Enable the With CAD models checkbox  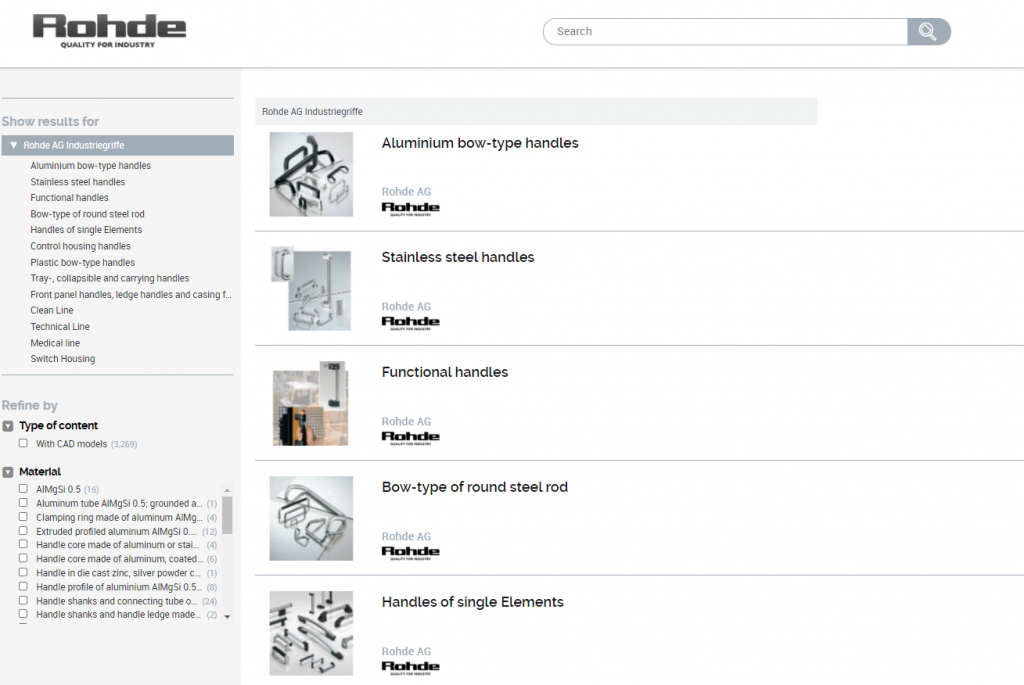click(23, 443)
